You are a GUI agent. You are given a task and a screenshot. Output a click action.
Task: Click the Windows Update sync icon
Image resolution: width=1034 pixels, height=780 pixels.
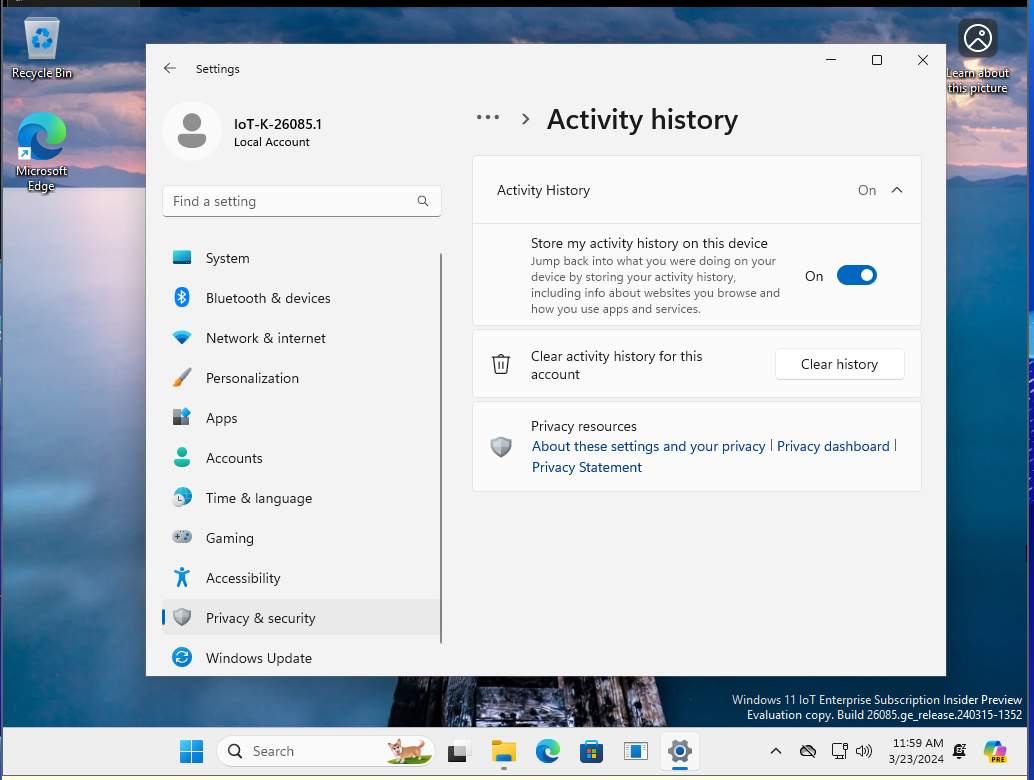coord(182,657)
